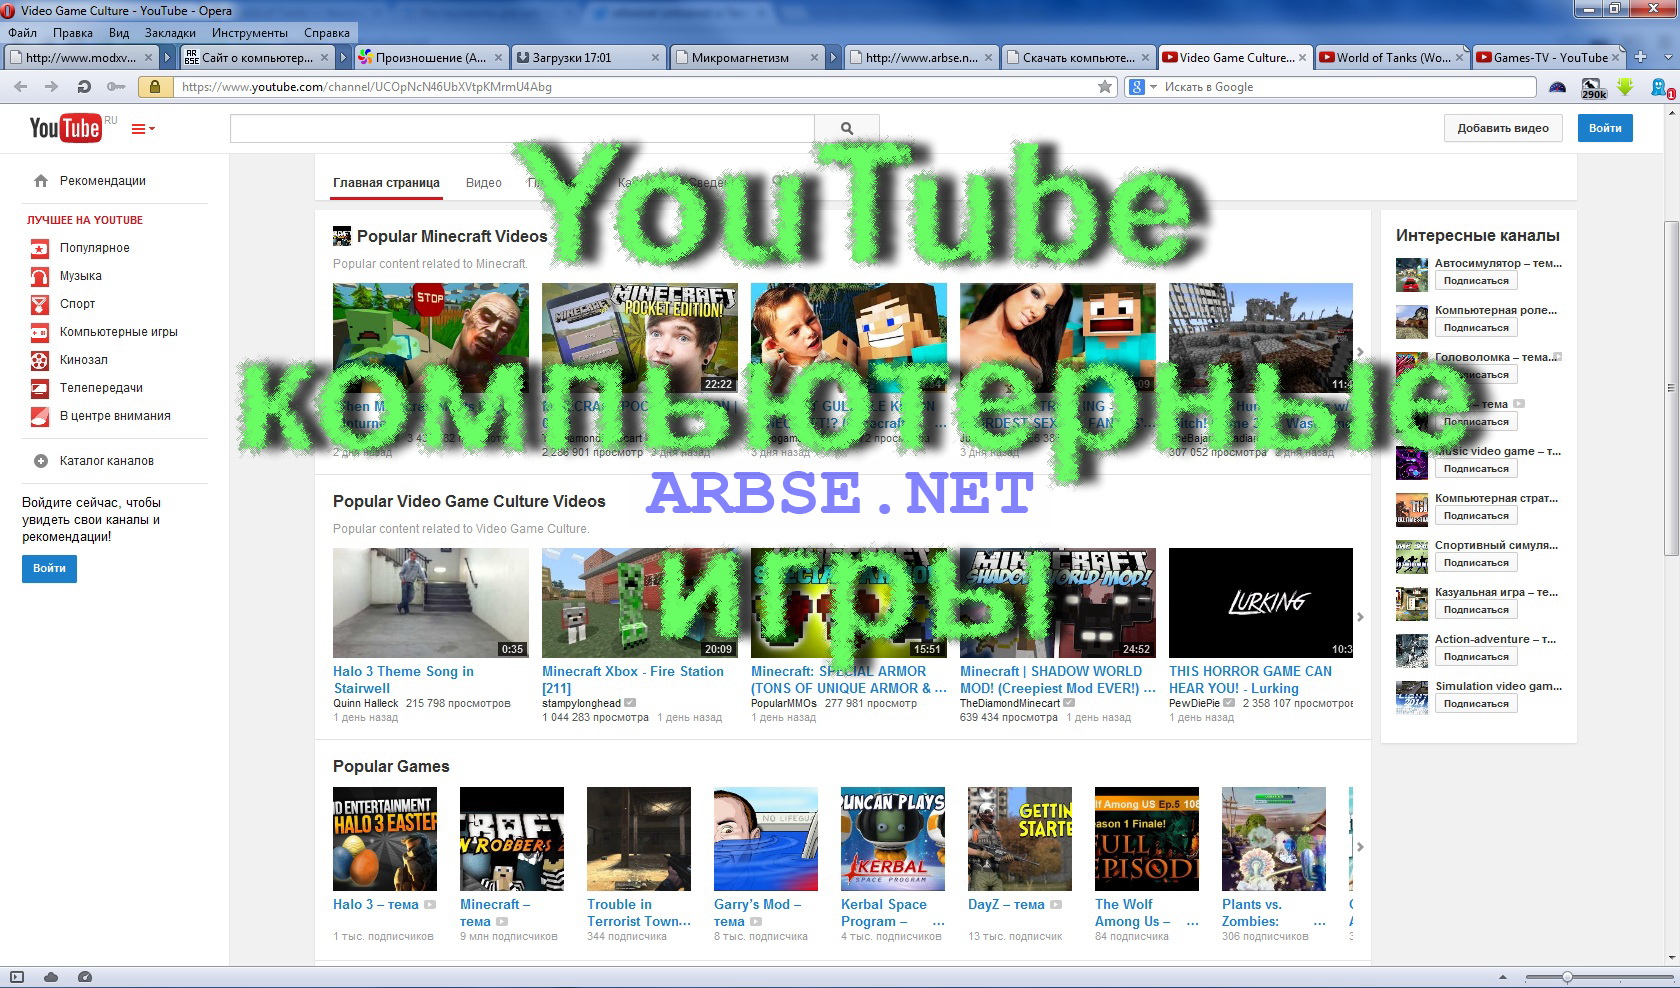Open the Закладки menu
This screenshot has height=988, width=1680.
170,33
